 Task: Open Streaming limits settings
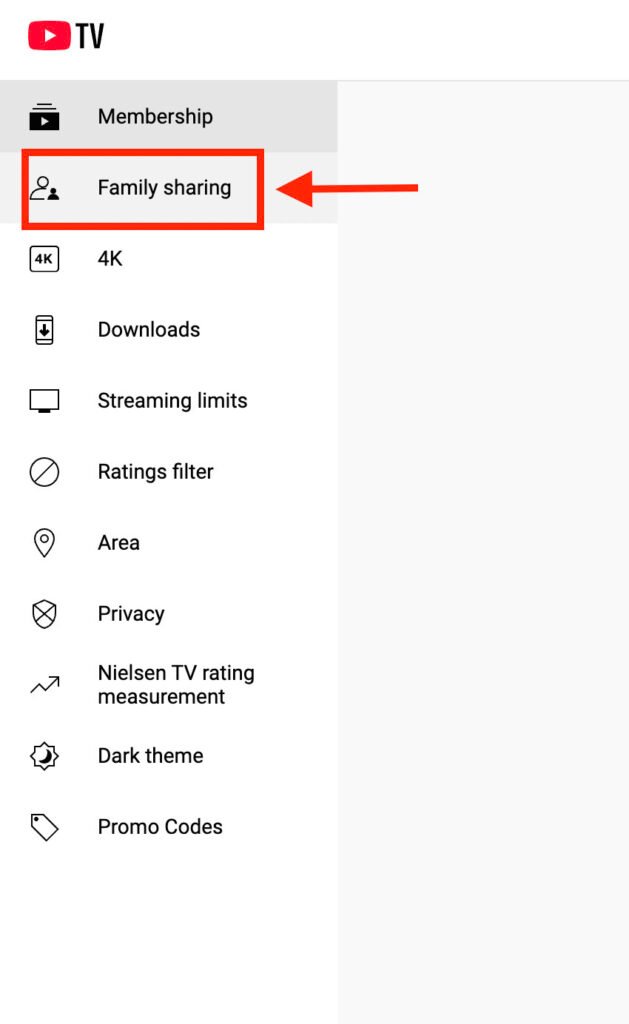pyautogui.click(x=172, y=401)
